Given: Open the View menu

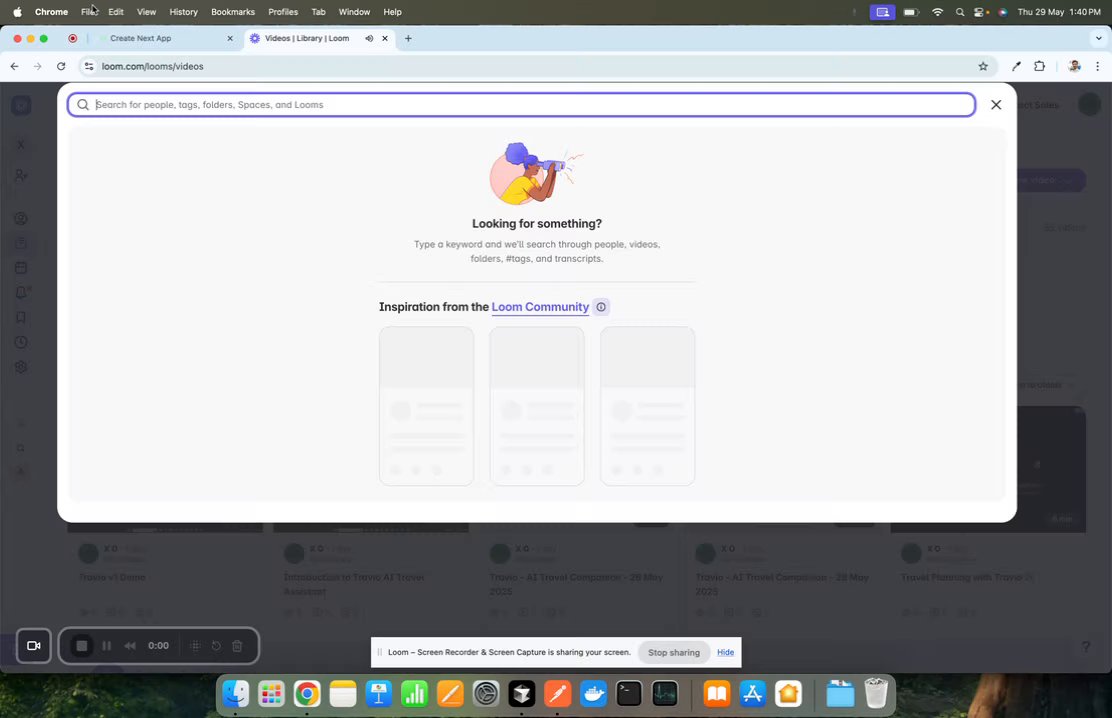Looking at the screenshot, I should pyautogui.click(x=146, y=12).
